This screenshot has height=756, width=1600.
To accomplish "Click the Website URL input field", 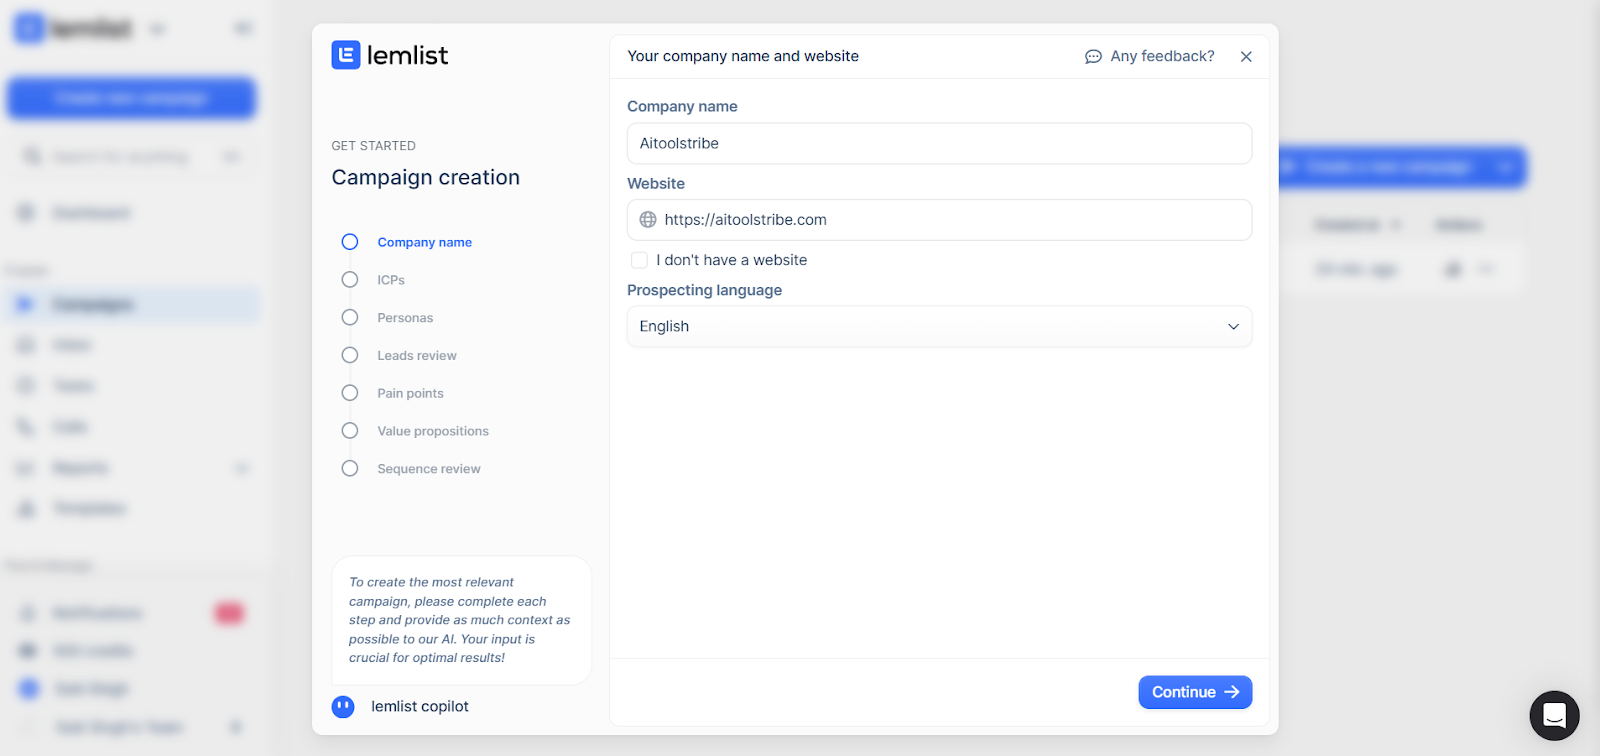I will 939,220.
